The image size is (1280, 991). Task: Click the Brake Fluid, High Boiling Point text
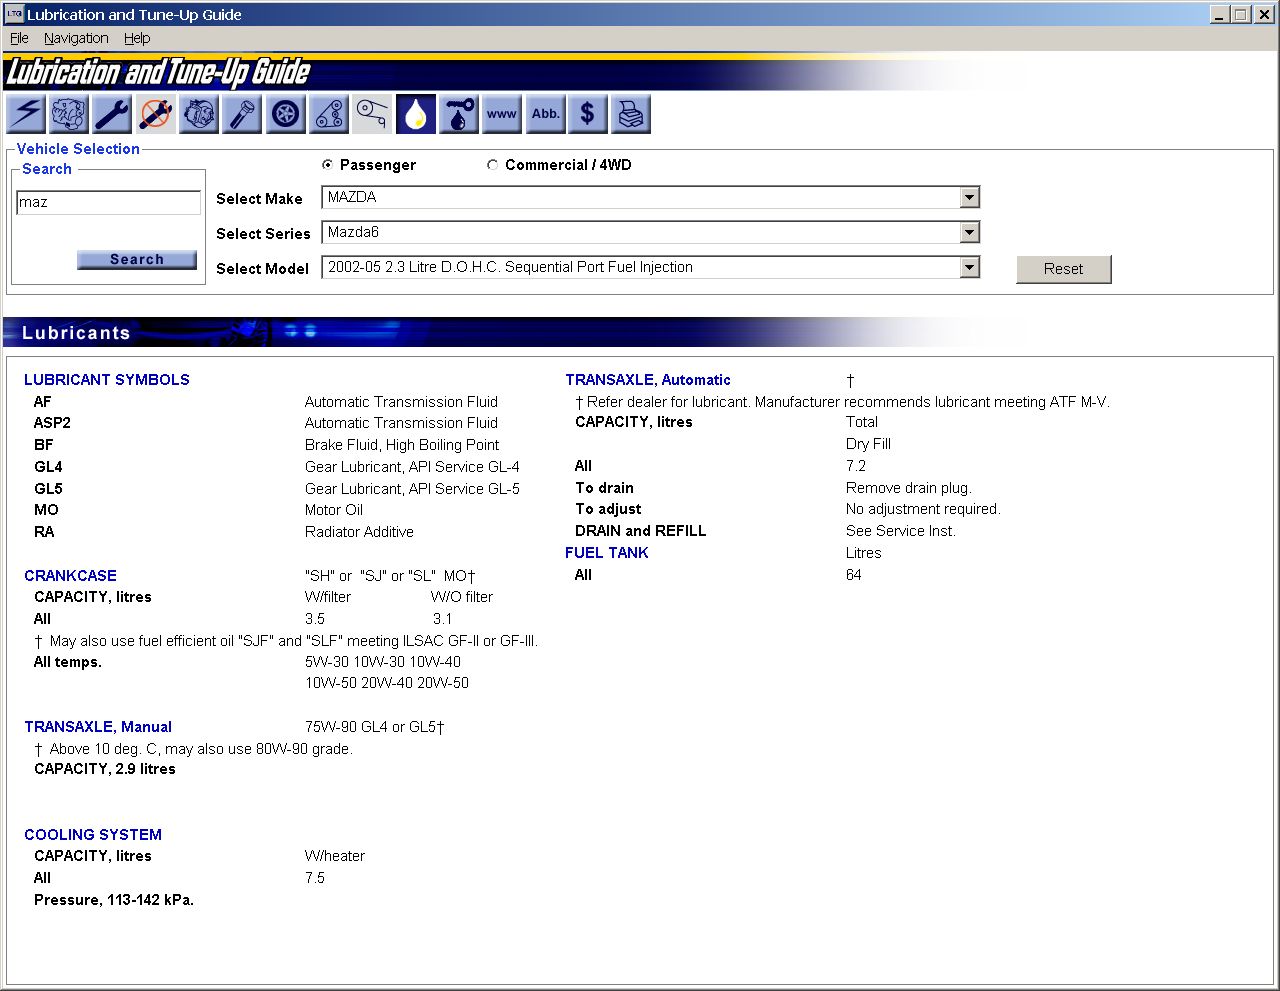[x=402, y=445]
